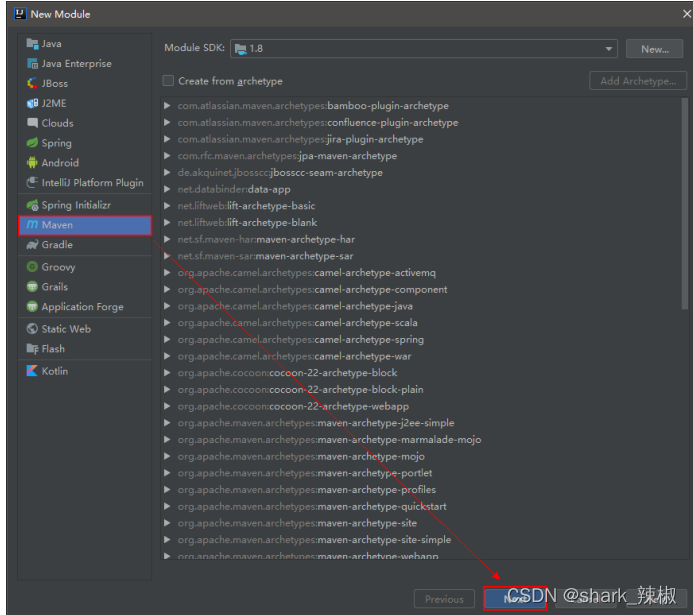Image resolution: width=693 pixels, height=615 pixels.
Task: Choose the Groovy module icon
Action: (x=33, y=267)
